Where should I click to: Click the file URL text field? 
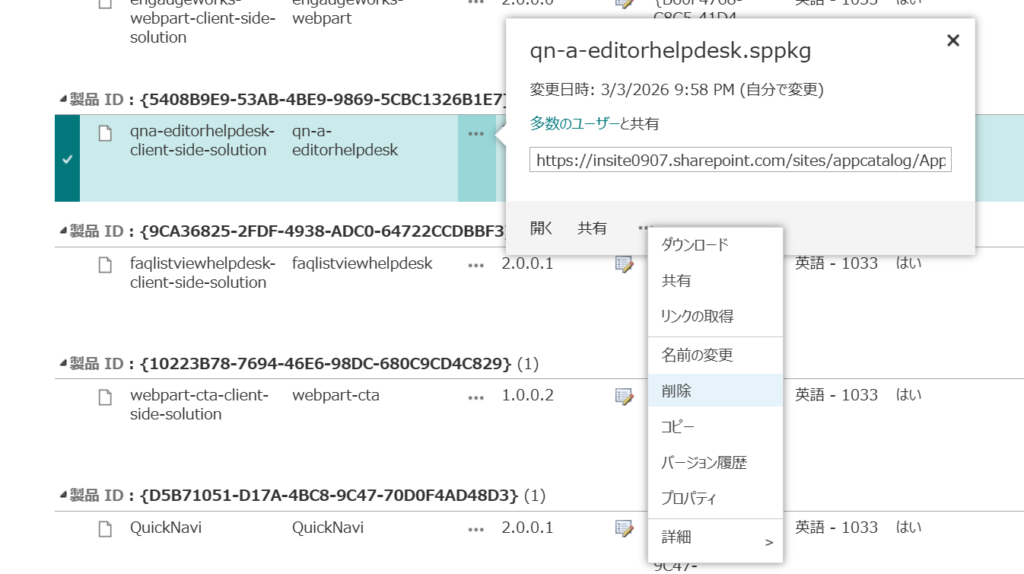point(740,160)
